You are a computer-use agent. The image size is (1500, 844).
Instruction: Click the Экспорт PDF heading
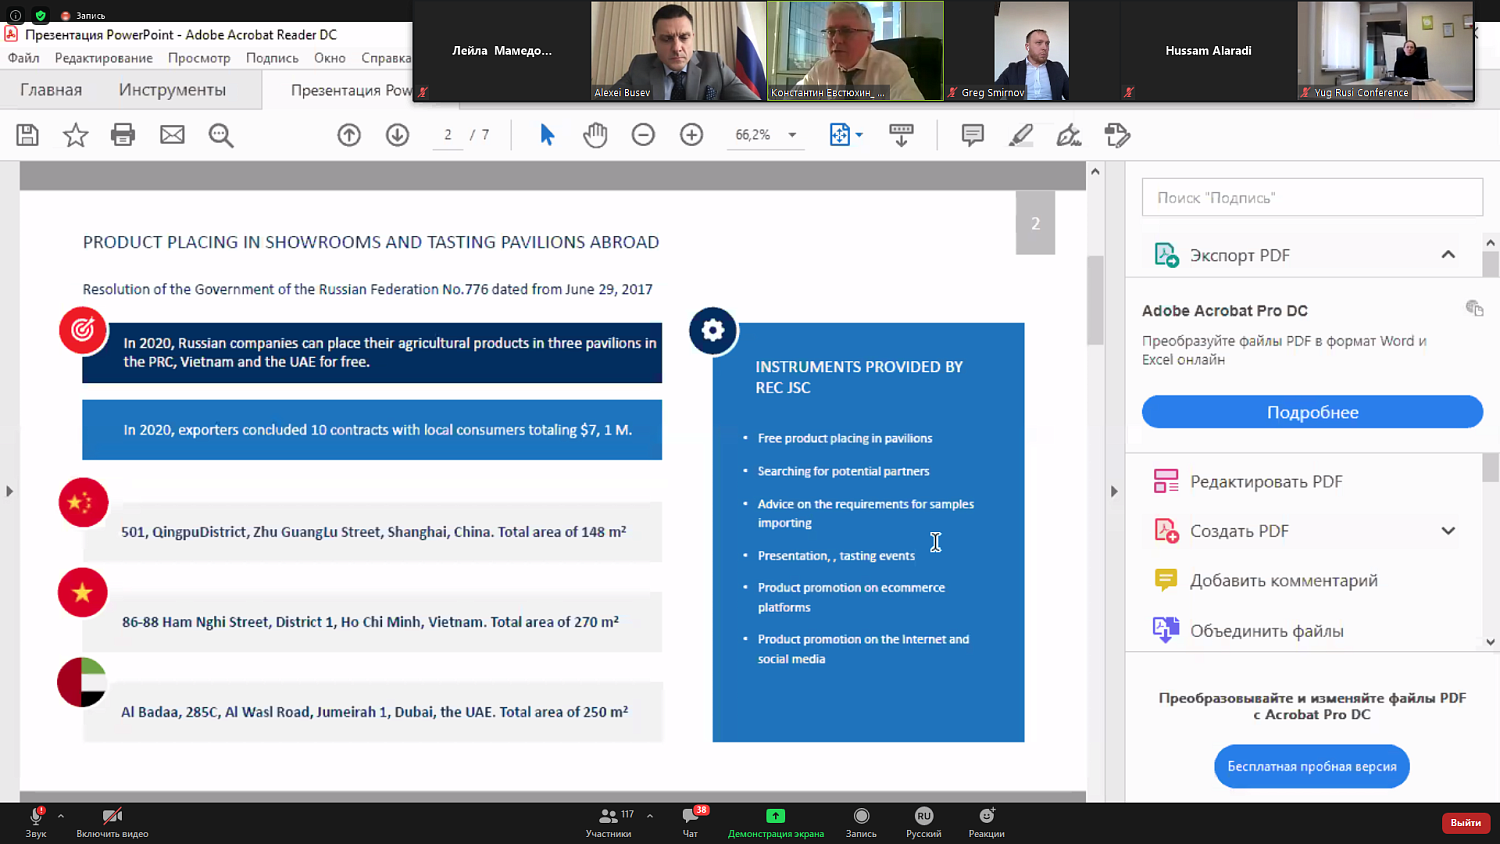point(1239,255)
